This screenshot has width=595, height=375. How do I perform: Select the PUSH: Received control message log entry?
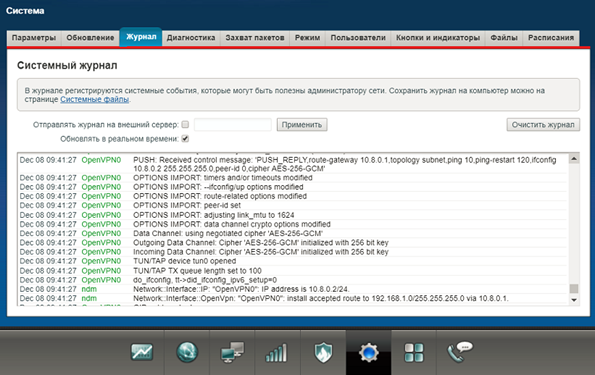pos(292,164)
